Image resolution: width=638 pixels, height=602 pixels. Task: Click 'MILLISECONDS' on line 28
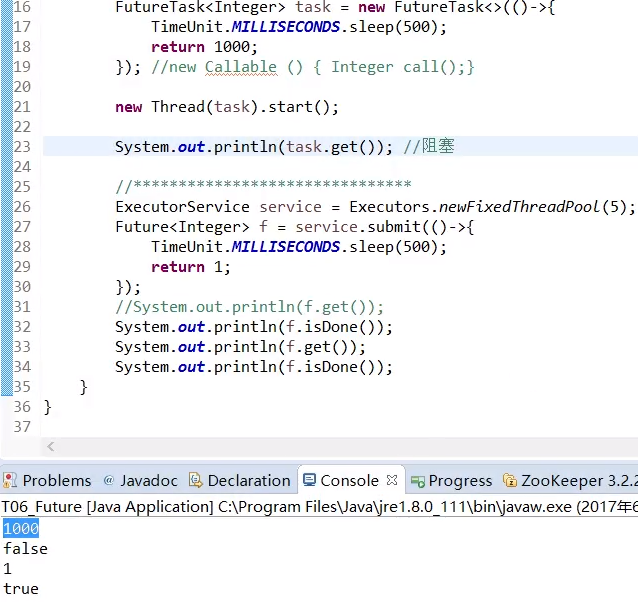[x=286, y=247]
